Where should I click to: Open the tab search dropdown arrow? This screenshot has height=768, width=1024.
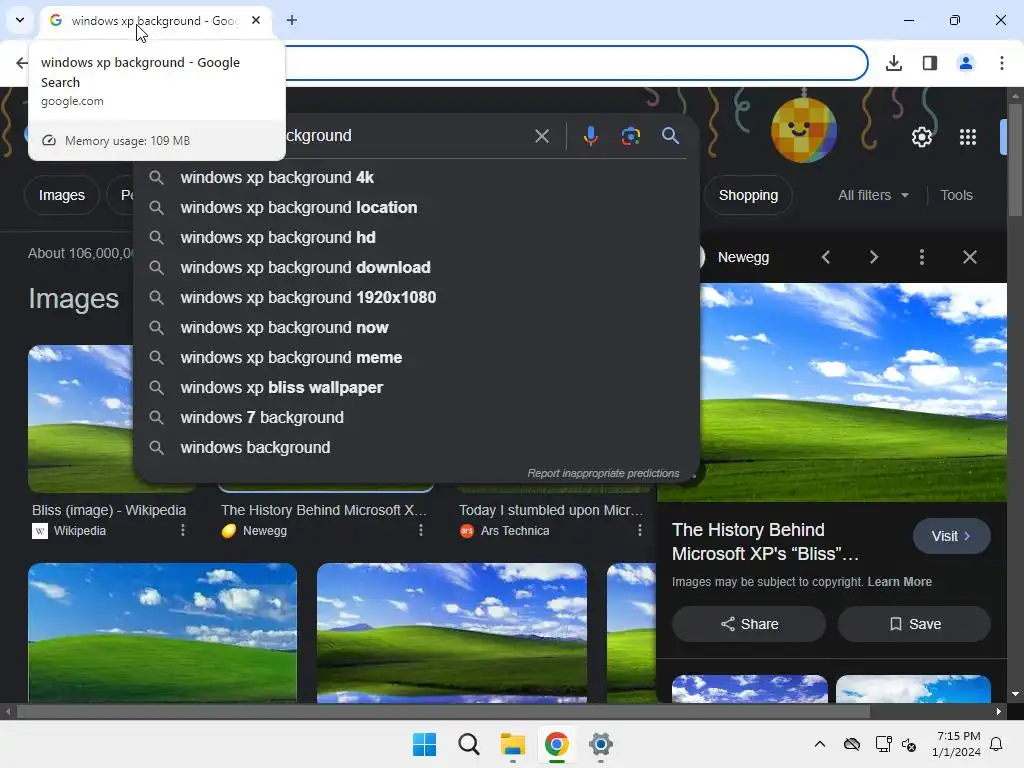(20, 20)
